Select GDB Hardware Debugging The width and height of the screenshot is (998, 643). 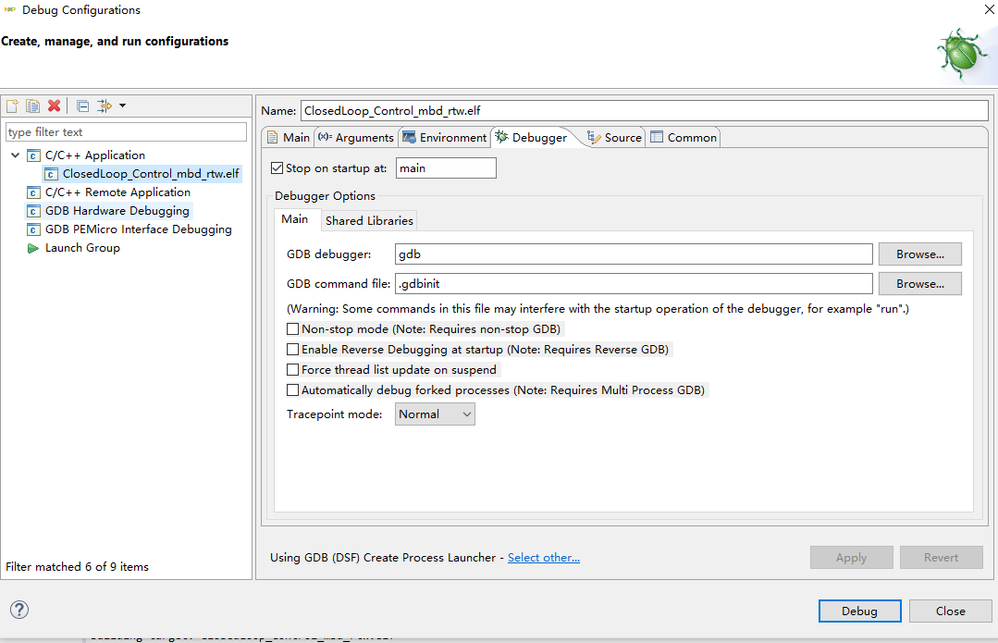pyautogui.click(x=116, y=211)
